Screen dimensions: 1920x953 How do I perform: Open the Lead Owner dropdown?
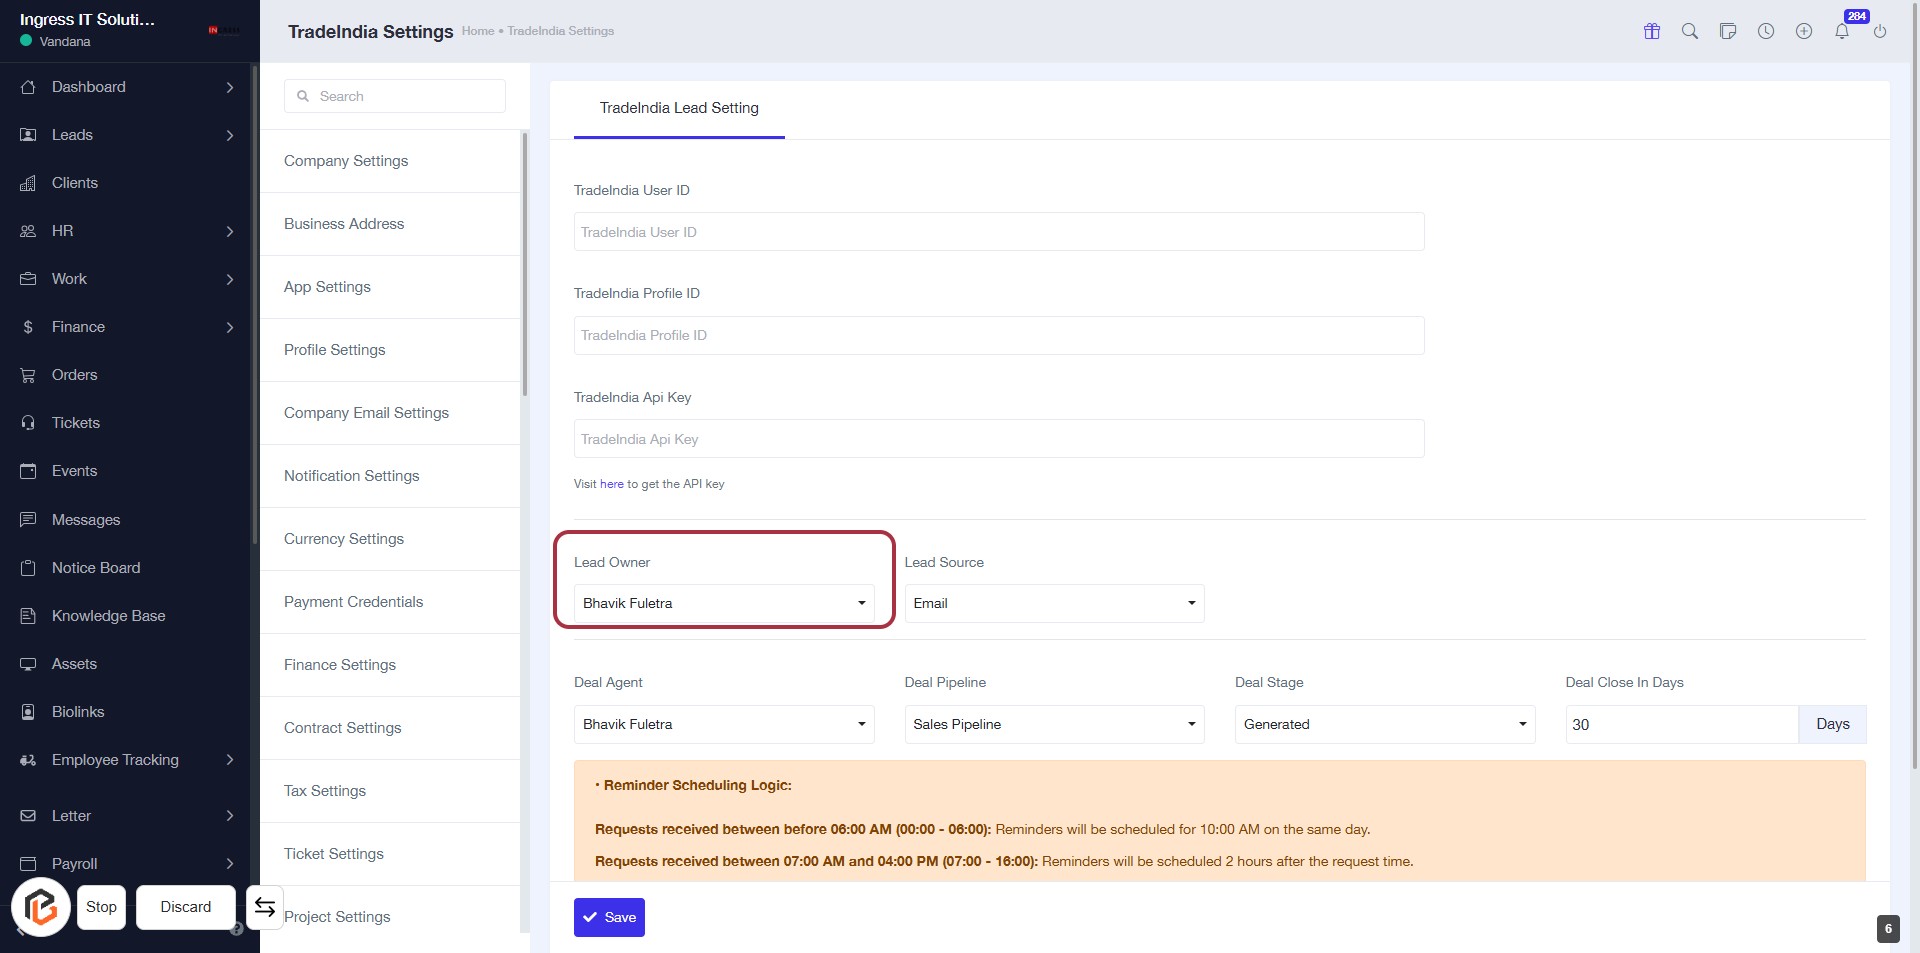pos(723,603)
